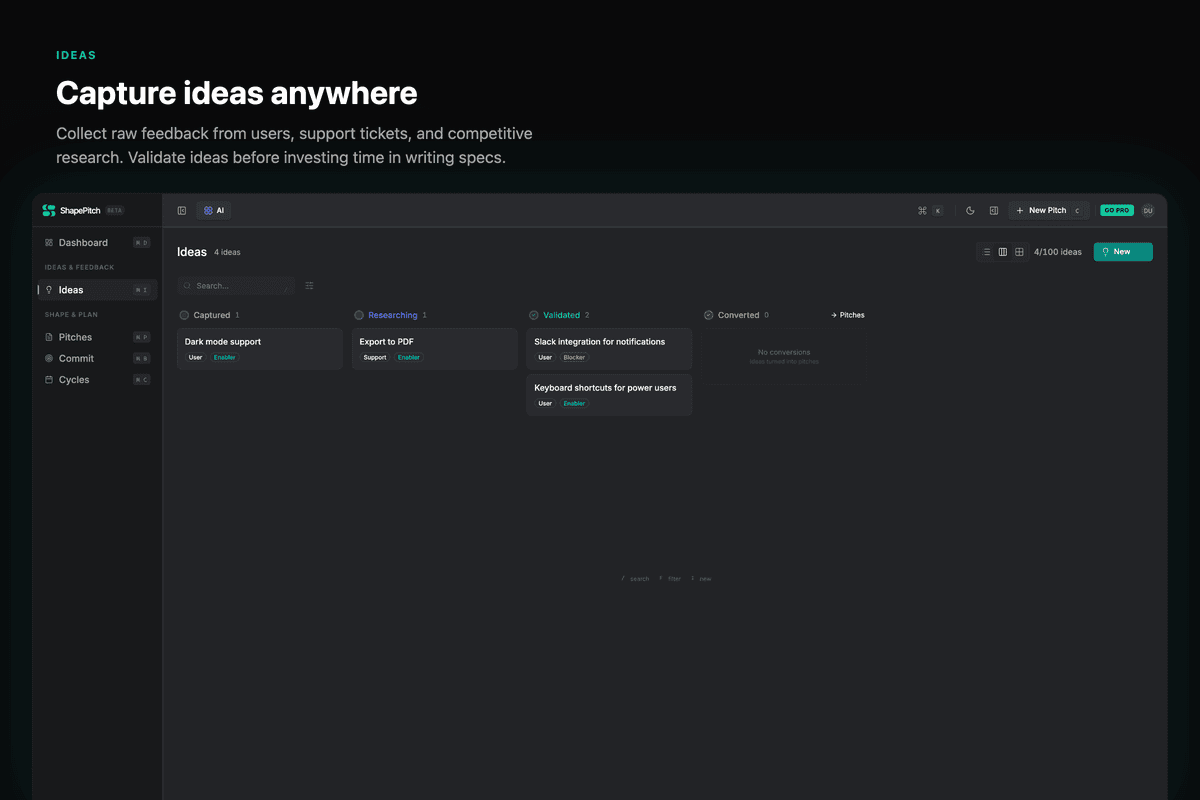
Task: Click the New Pitch button
Action: click(x=1047, y=211)
